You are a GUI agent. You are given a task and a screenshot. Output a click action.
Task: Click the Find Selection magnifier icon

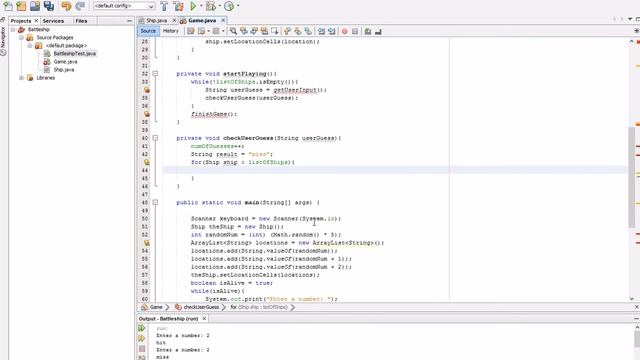pos(233,31)
